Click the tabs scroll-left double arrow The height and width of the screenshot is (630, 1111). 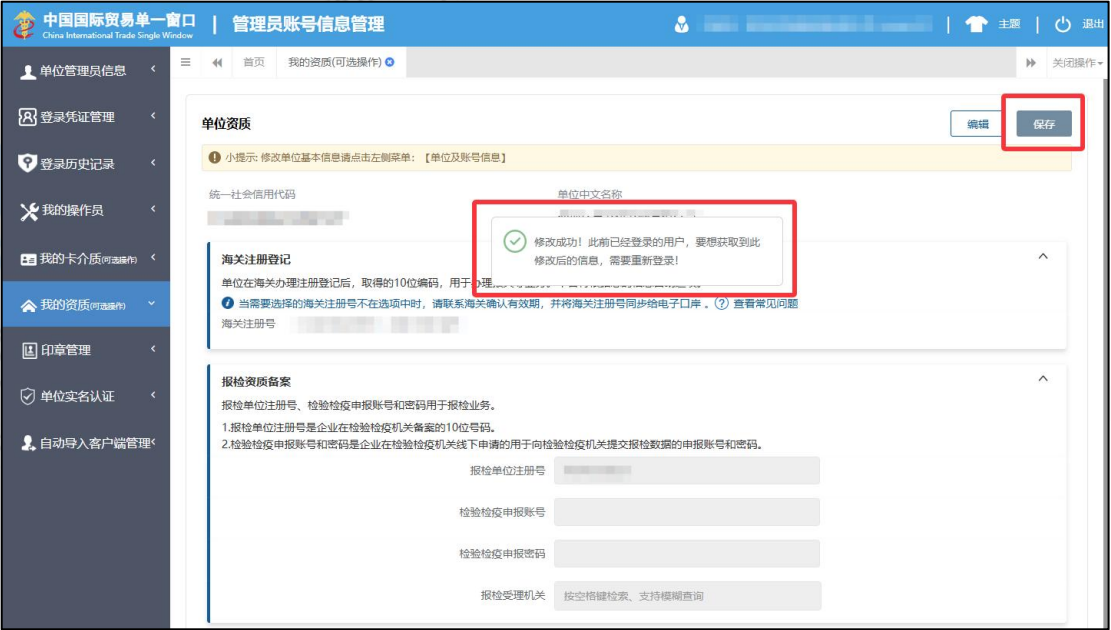pos(218,62)
